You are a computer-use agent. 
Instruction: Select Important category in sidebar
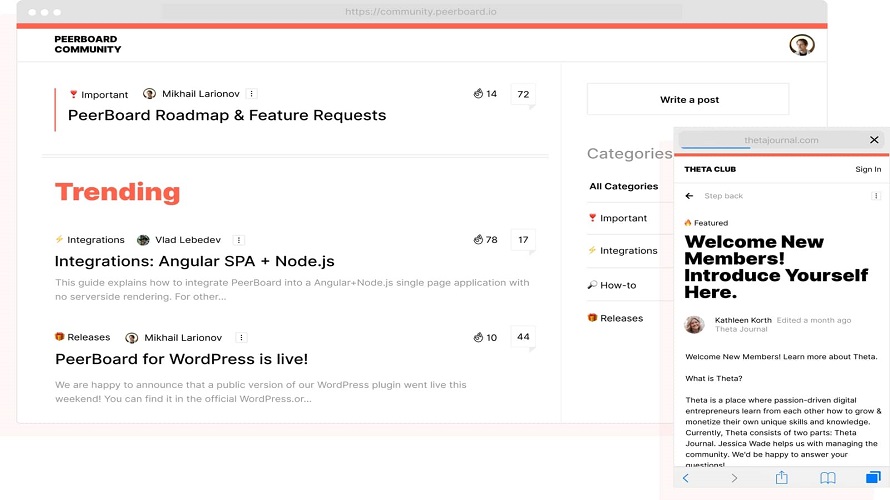tap(618, 218)
